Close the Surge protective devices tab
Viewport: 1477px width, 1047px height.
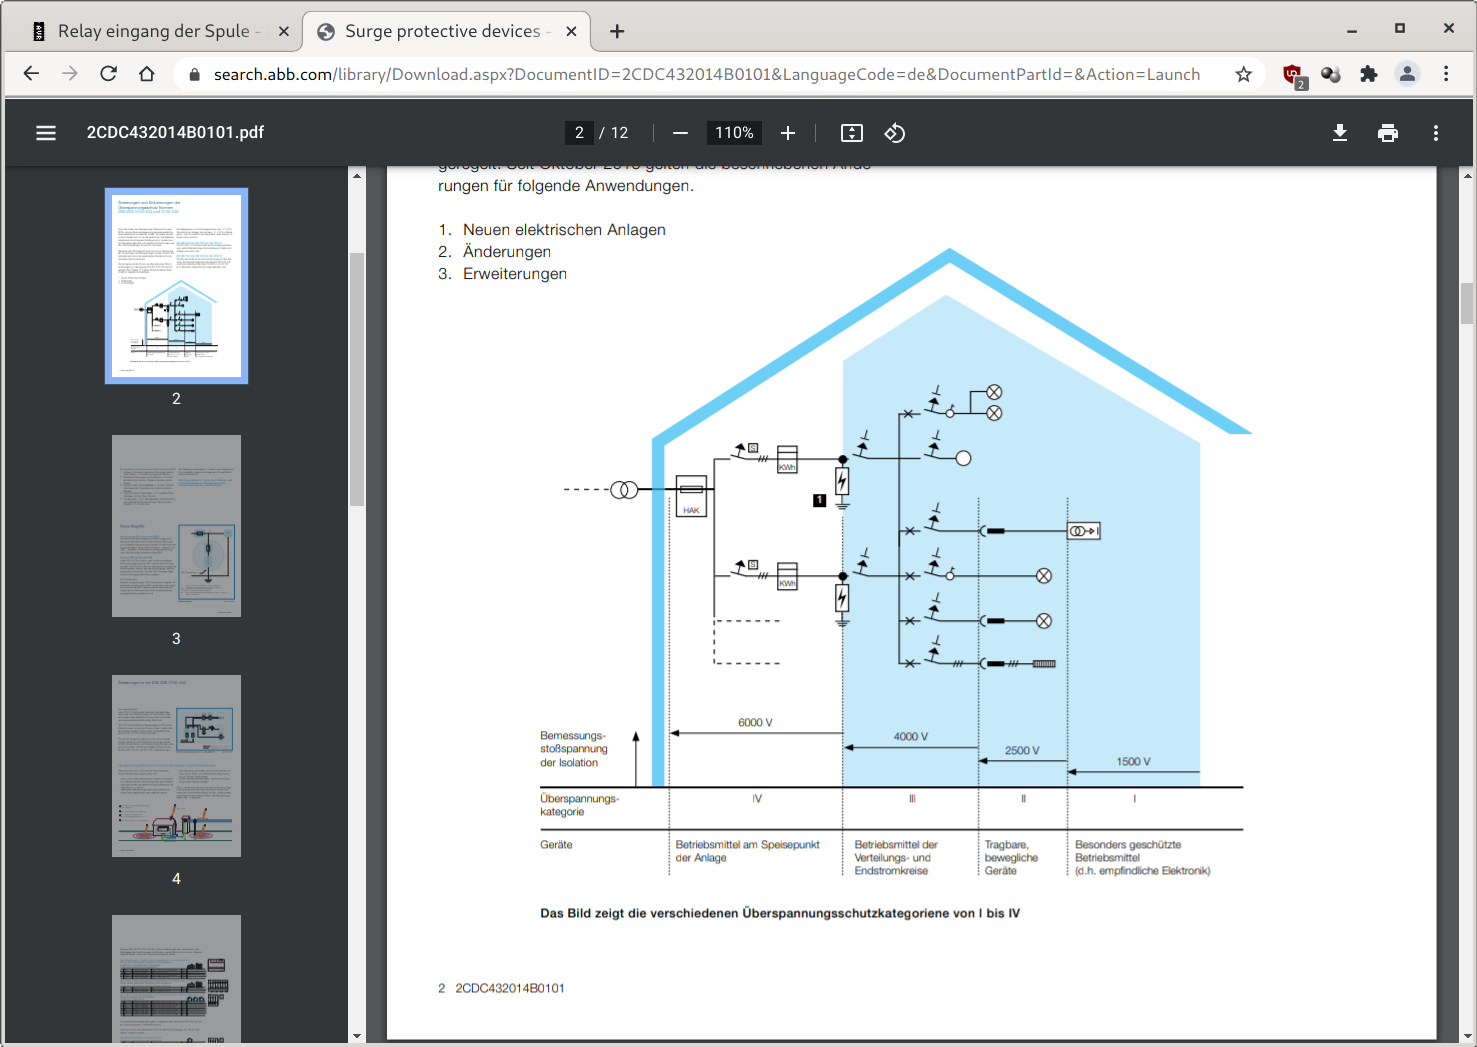click(572, 31)
